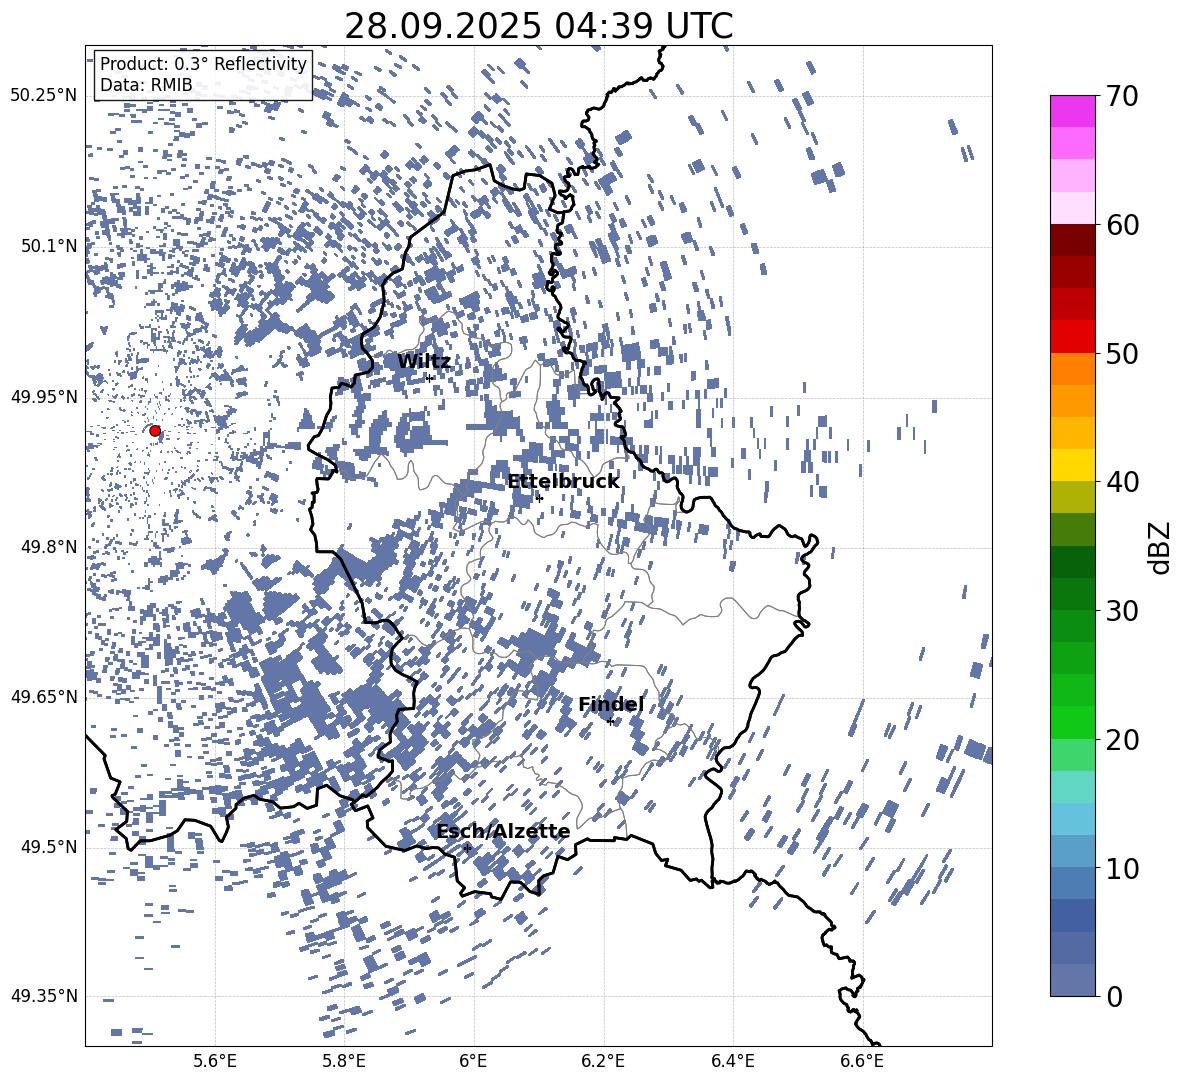The height and width of the screenshot is (1081, 1184).
Task: Click the colorbar tick label 70
Action: (1122, 96)
